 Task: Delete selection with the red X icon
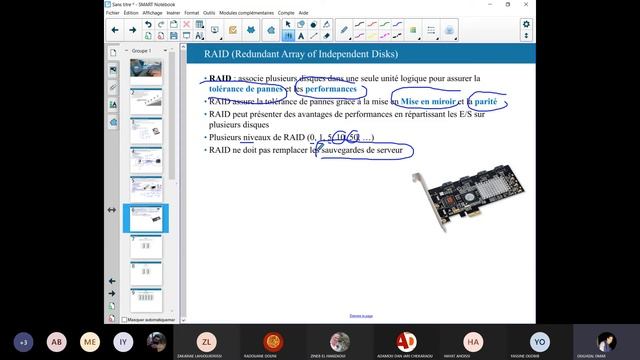pos(187,24)
